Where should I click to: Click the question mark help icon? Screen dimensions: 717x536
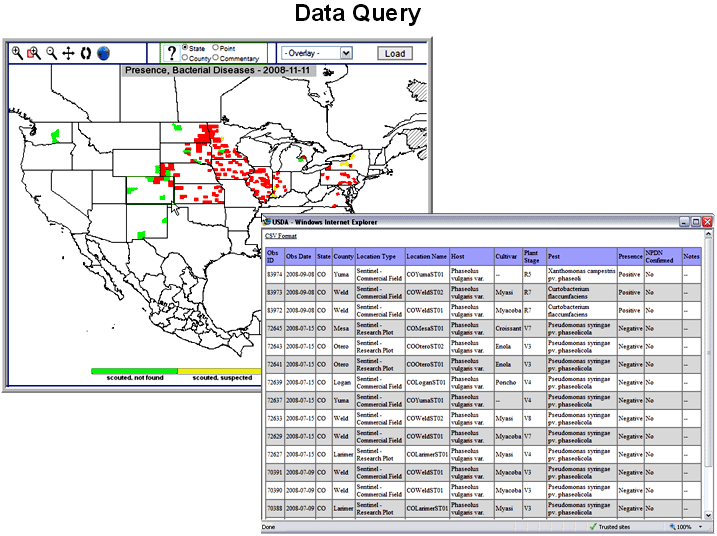(170, 53)
